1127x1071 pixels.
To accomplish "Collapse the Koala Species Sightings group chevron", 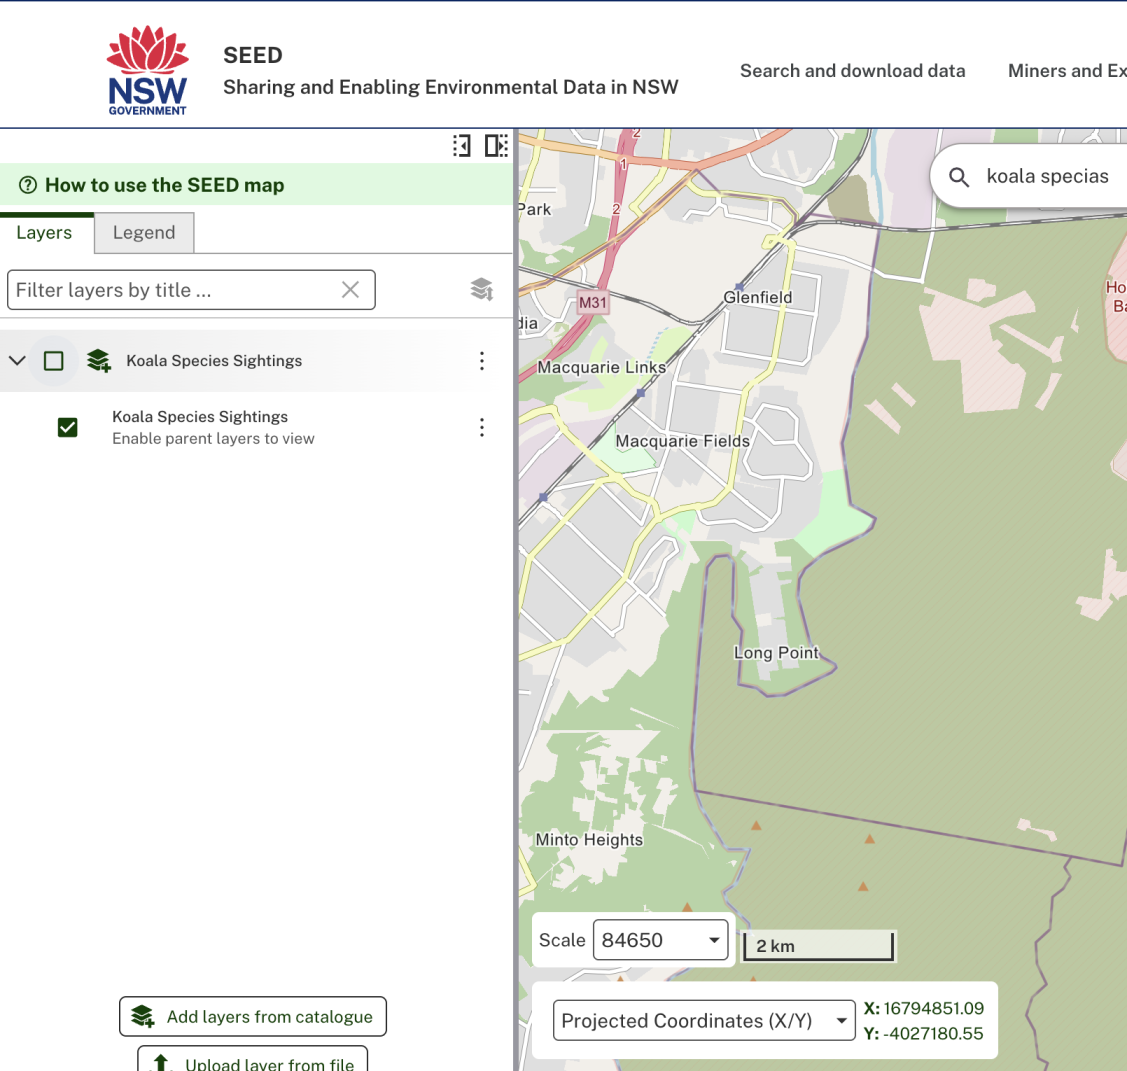I will [x=17, y=361].
